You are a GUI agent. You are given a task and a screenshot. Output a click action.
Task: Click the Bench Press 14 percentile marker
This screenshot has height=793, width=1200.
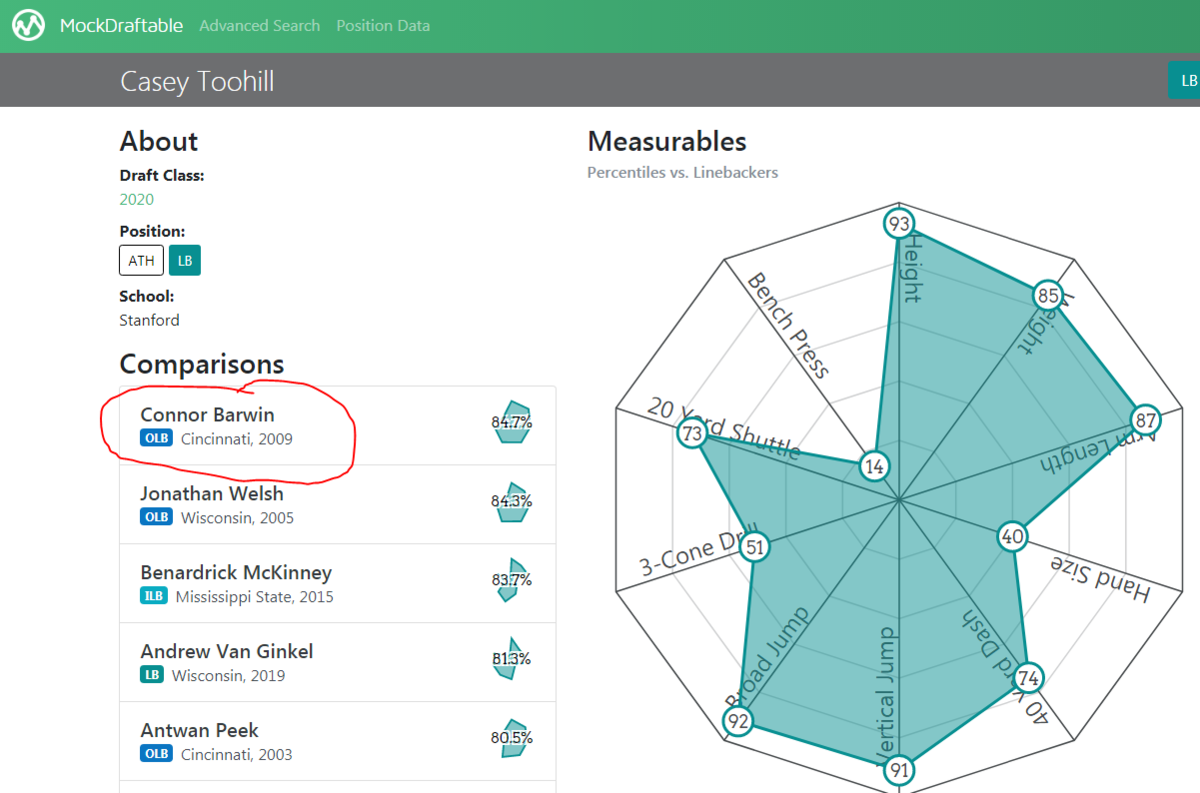[875, 466]
